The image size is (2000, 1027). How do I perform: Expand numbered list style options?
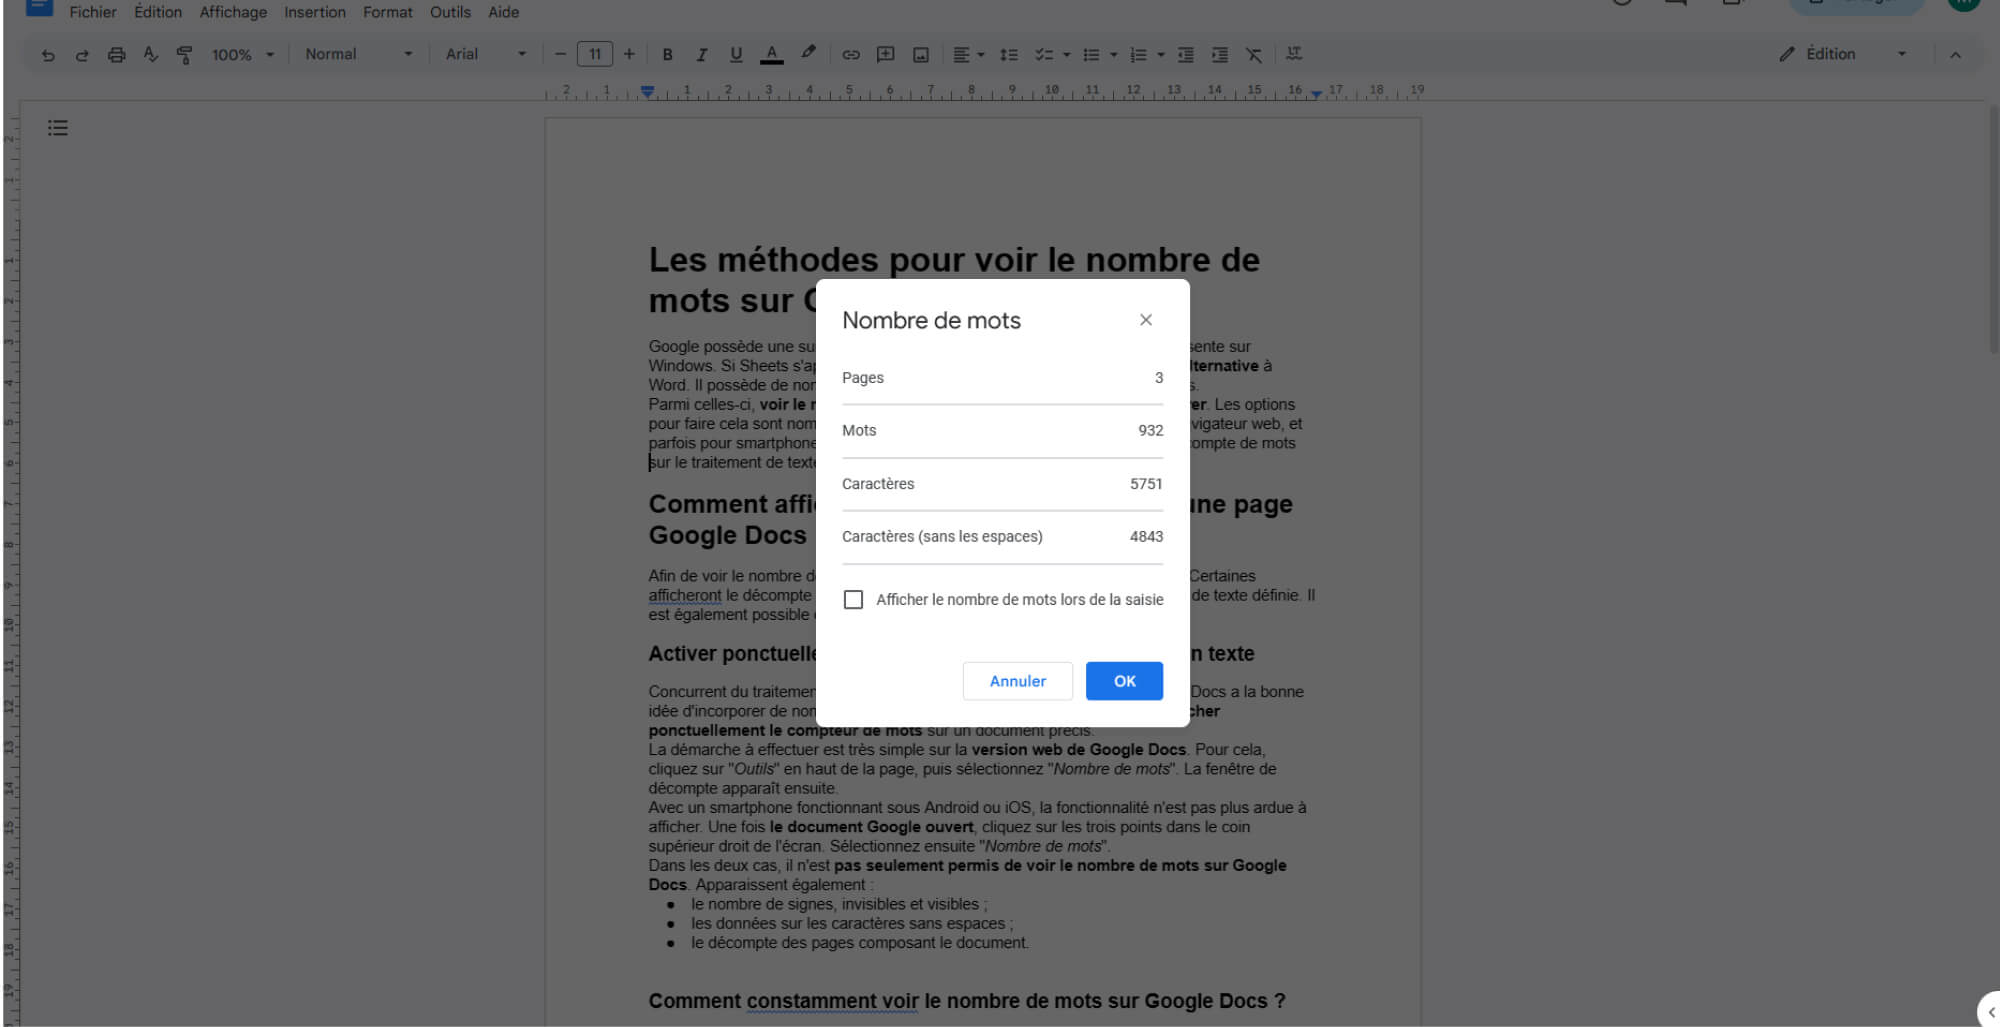pyautogui.click(x=1161, y=55)
